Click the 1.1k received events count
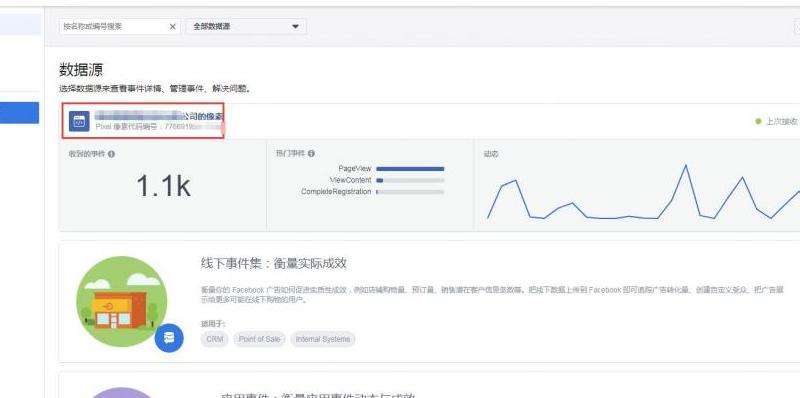The width and height of the screenshot is (800, 398). coord(163,185)
